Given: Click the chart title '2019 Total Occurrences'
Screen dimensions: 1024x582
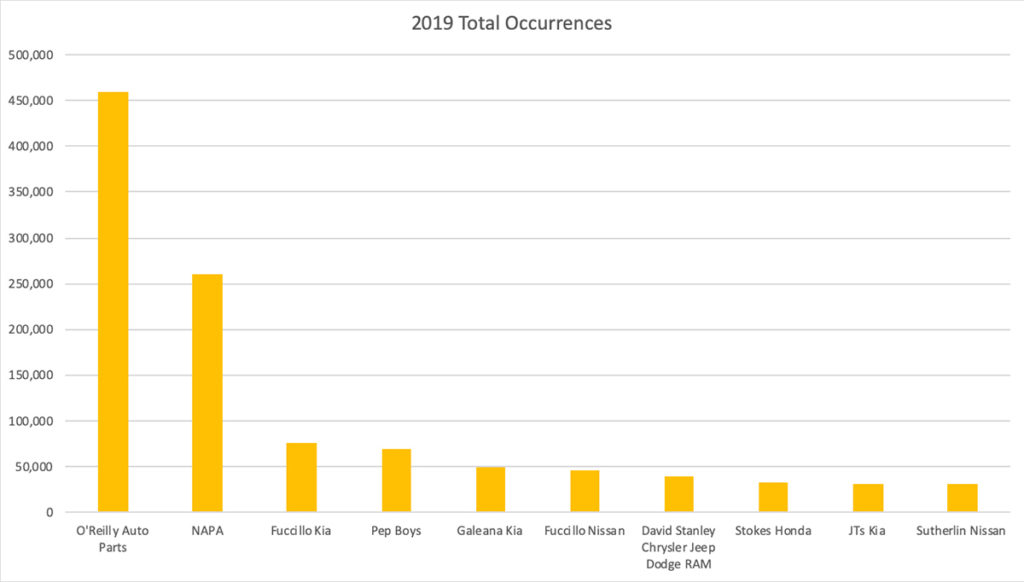Looking at the screenshot, I should pos(511,23).
